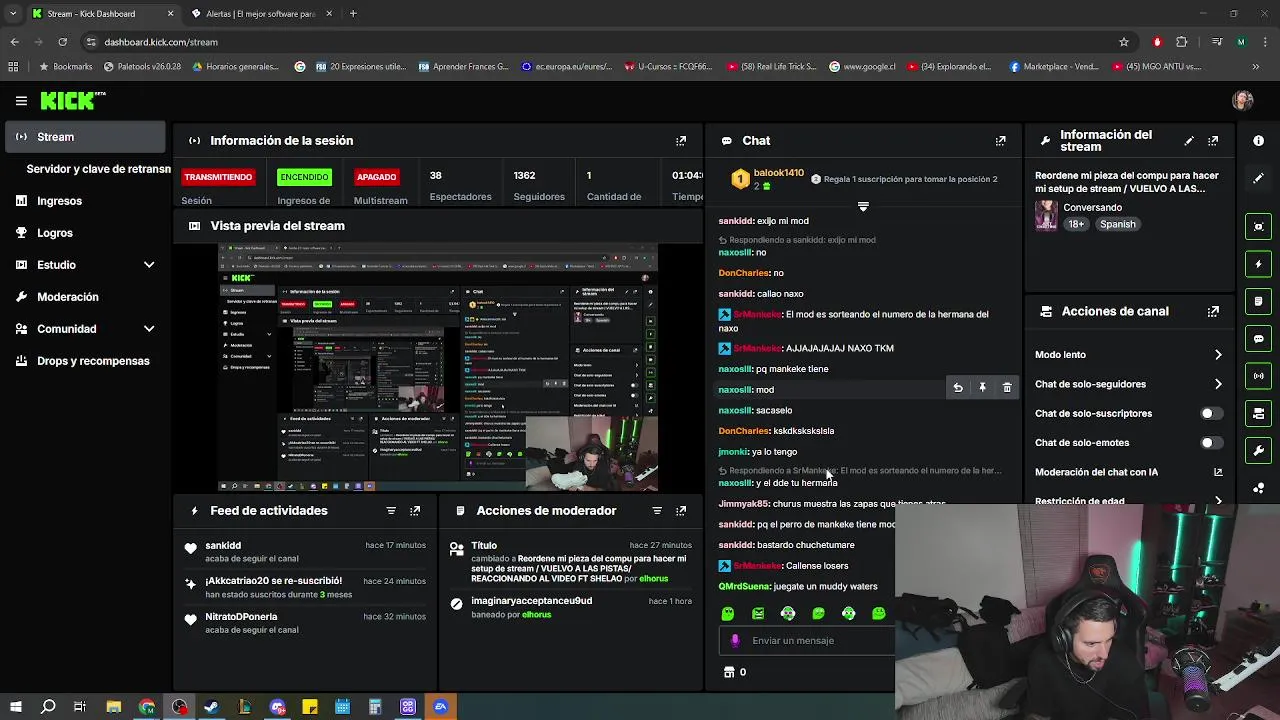Image resolution: width=1280 pixels, height=720 pixels.
Task: Click the info icon in the right sidebar
Action: pos(1259,141)
